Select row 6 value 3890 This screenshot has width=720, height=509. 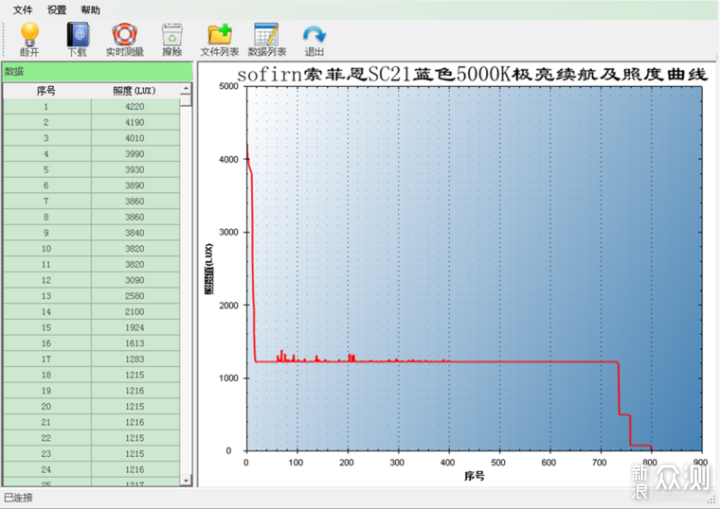135,186
